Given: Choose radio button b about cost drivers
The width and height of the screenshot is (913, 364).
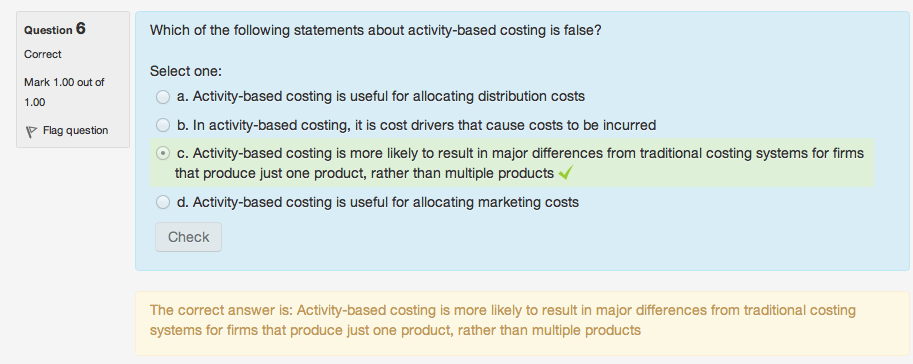Looking at the screenshot, I should 163,125.
